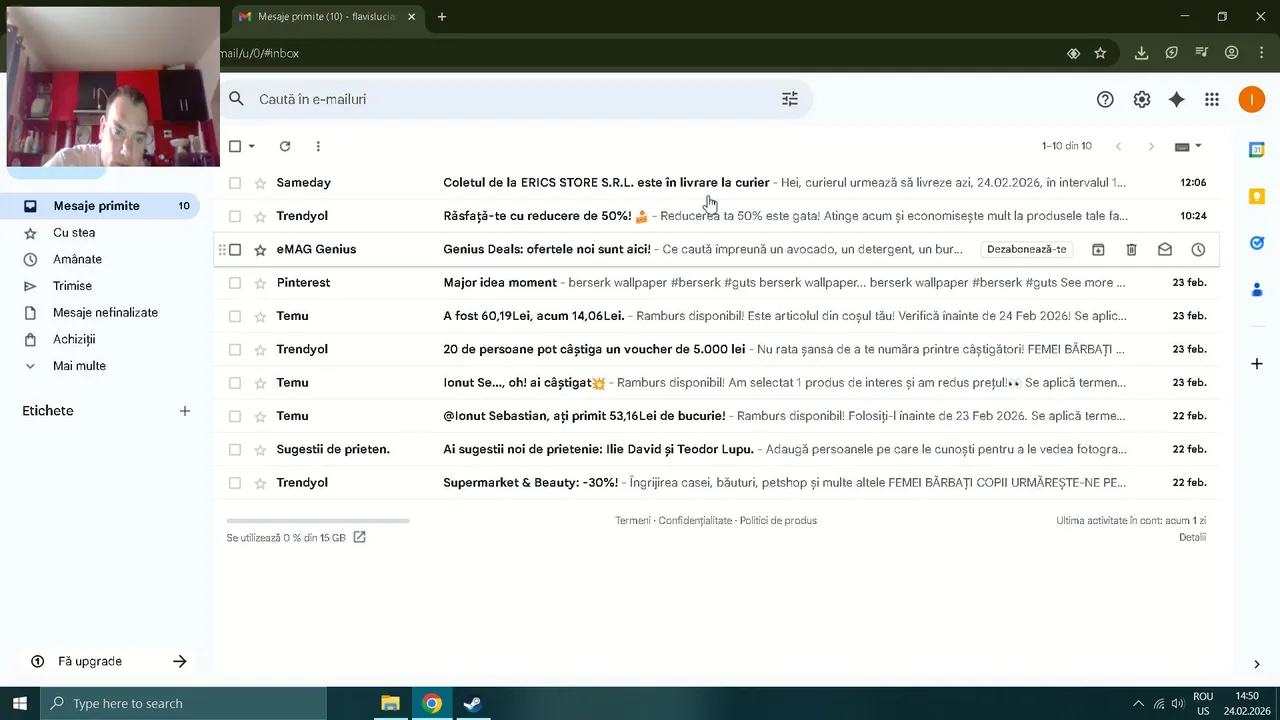Expand select-all dropdown arrow
The image size is (1280, 720).
[252, 146]
